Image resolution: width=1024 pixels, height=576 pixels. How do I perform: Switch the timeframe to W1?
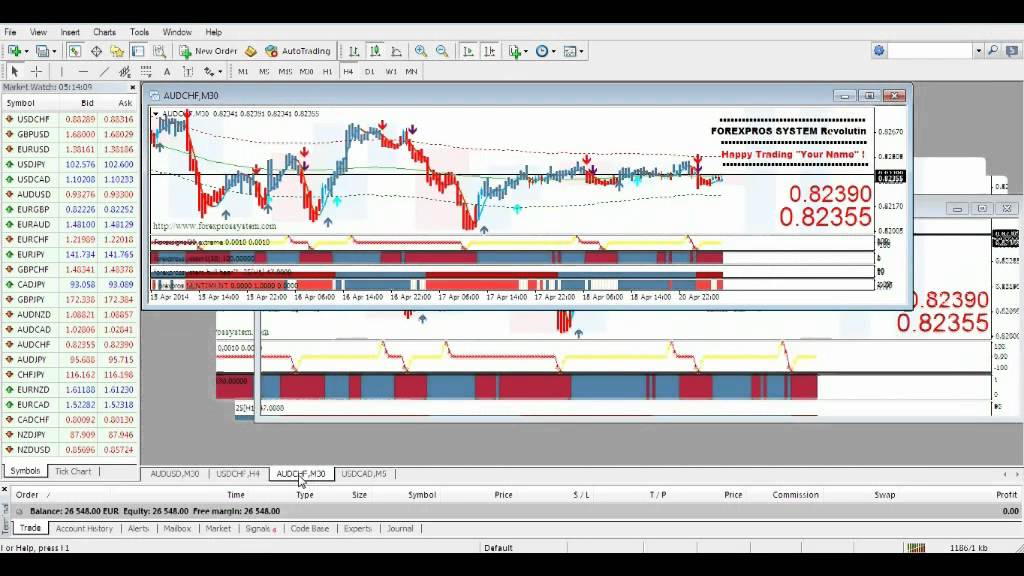[391, 71]
